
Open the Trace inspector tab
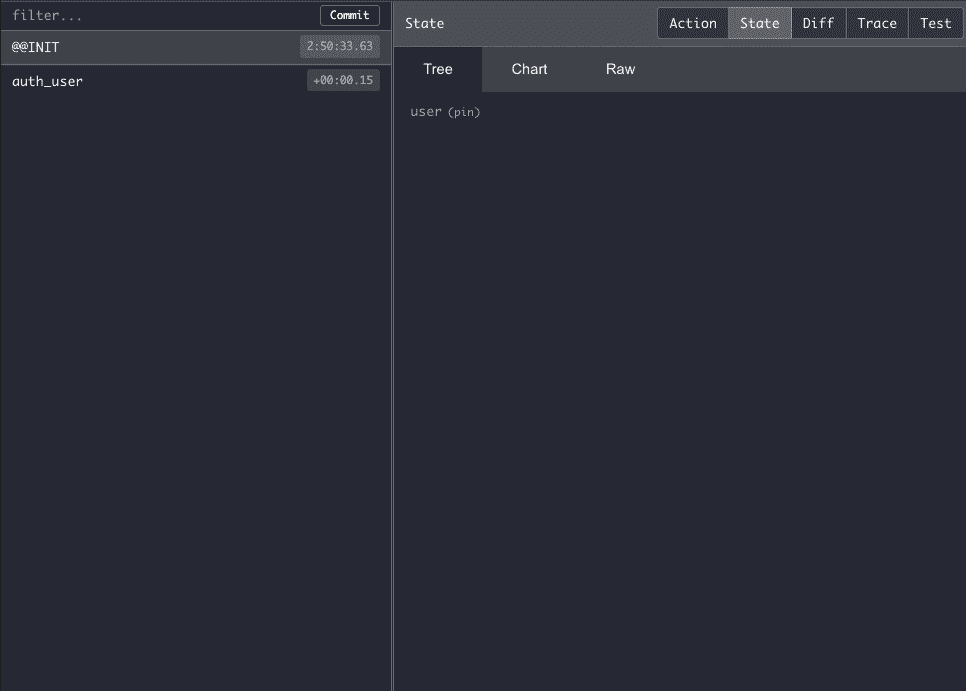pos(877,23)
